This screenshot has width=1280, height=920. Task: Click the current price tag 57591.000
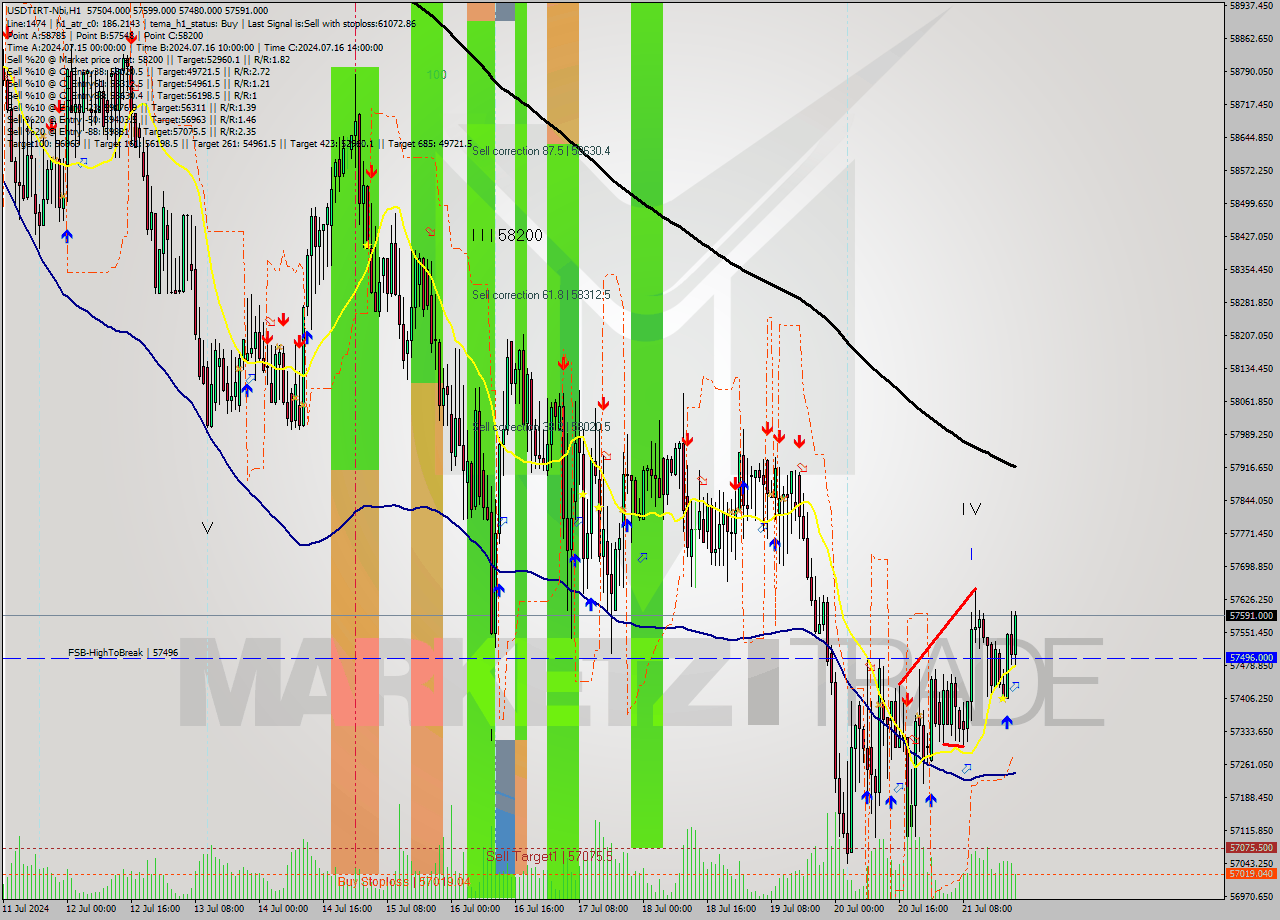[1250, 616]
